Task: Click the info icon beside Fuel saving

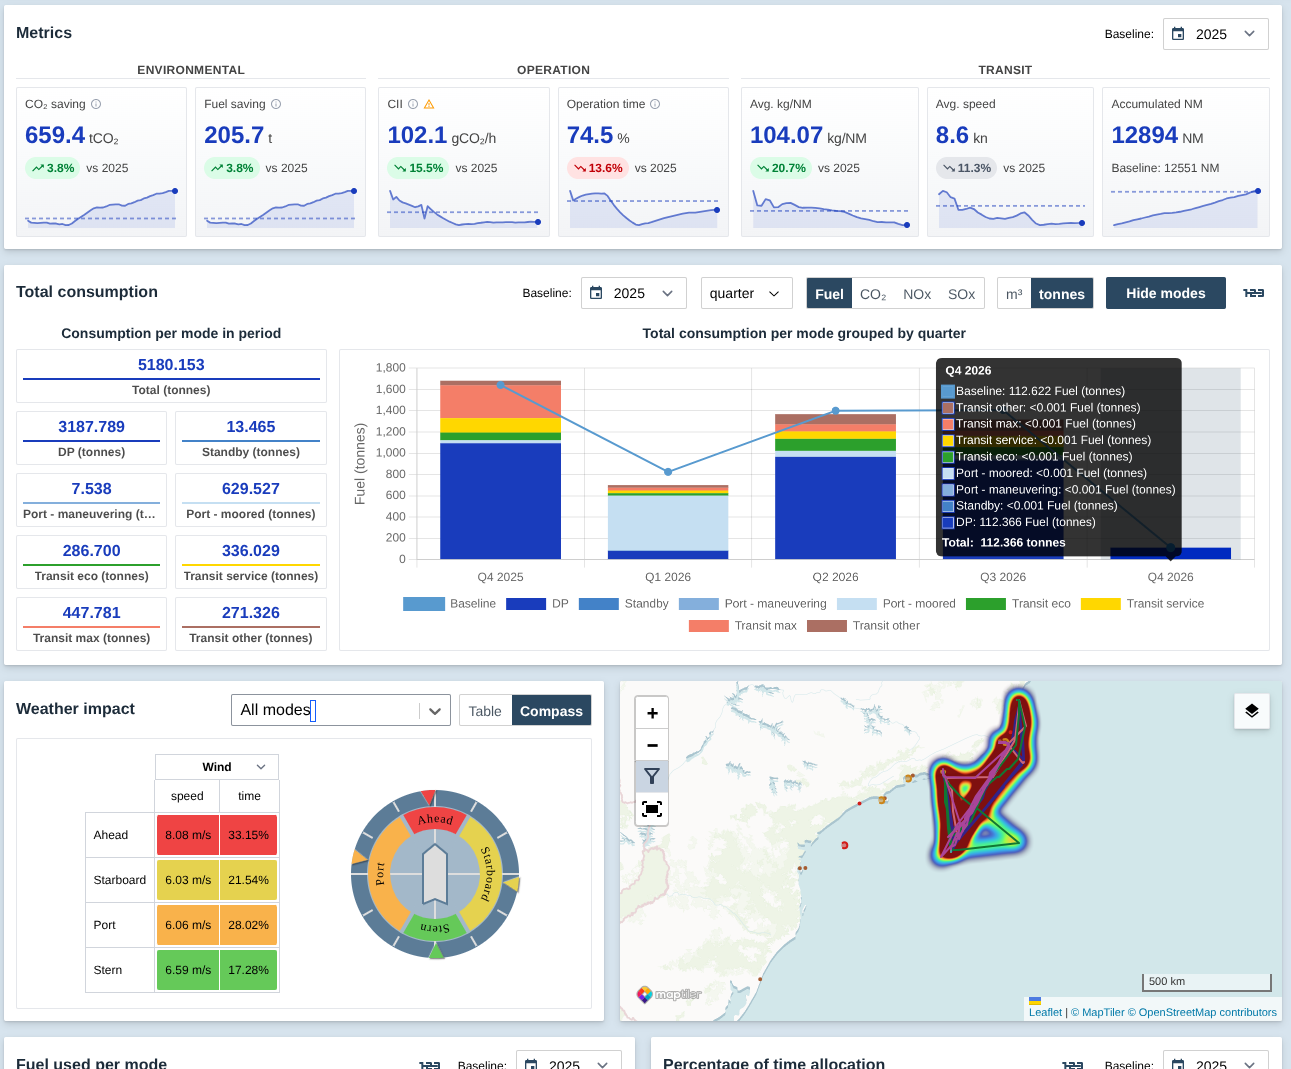Action: pos(276,104)
